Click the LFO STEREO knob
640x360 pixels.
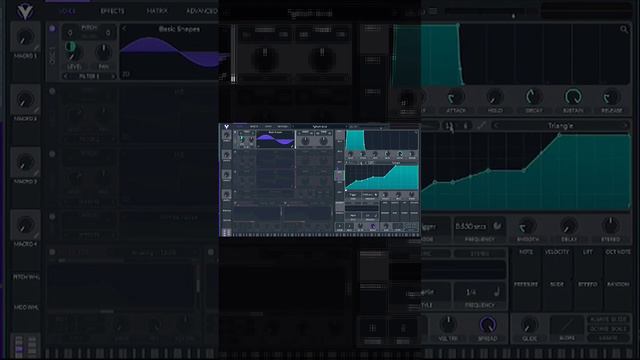(x=611, y=226)
